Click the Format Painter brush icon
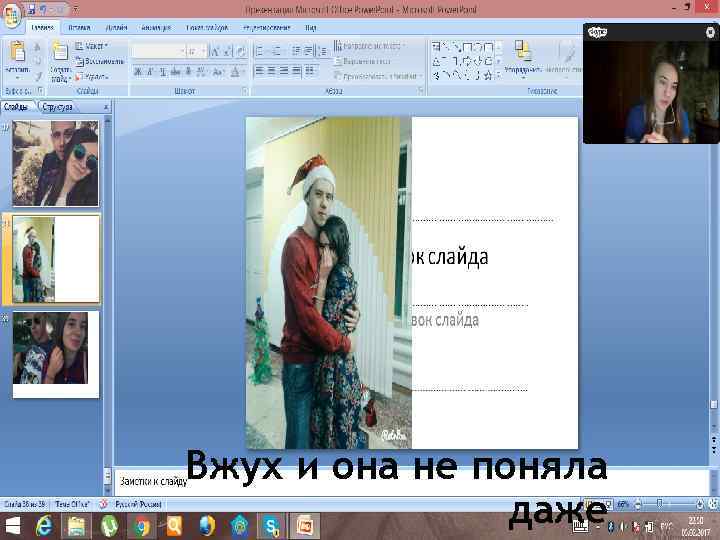 pos(38,76)
